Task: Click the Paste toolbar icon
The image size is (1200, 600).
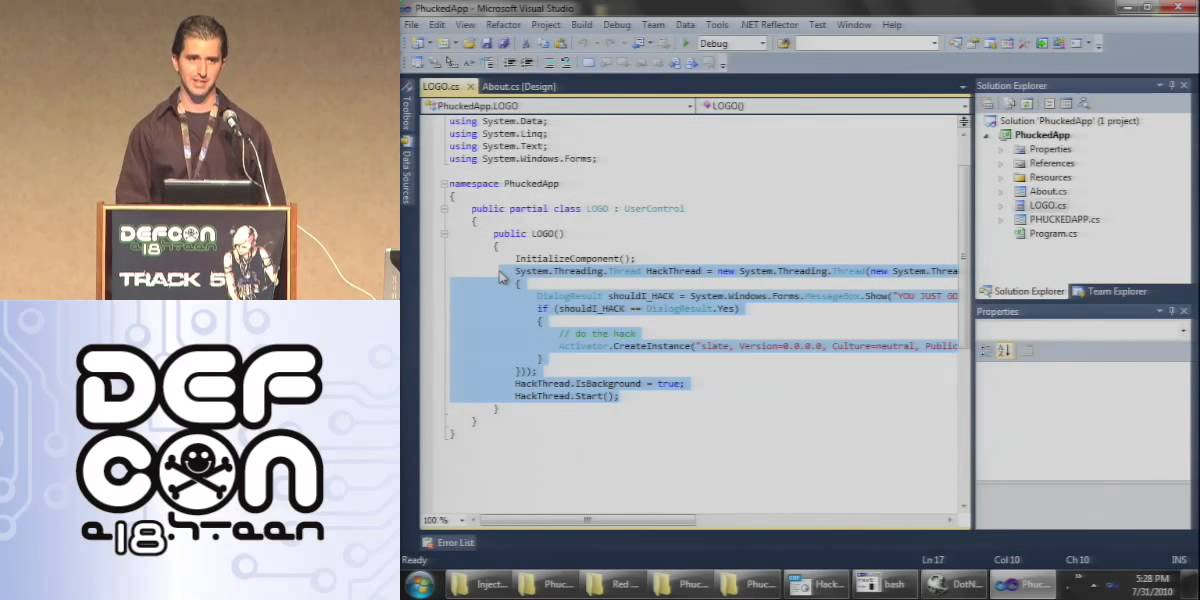Action: (560, 43)
